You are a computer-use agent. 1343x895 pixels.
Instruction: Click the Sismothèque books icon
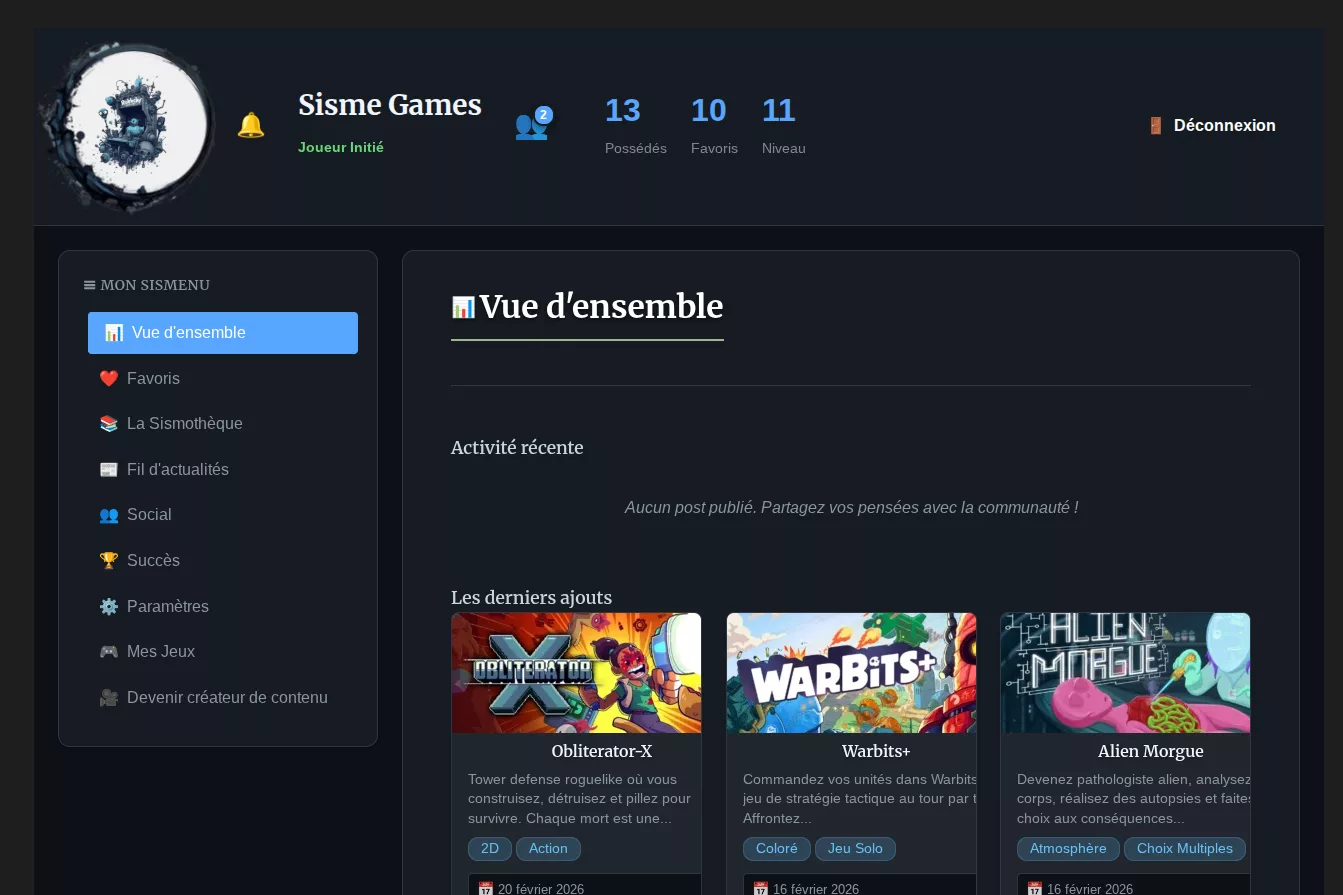(109, 423)
